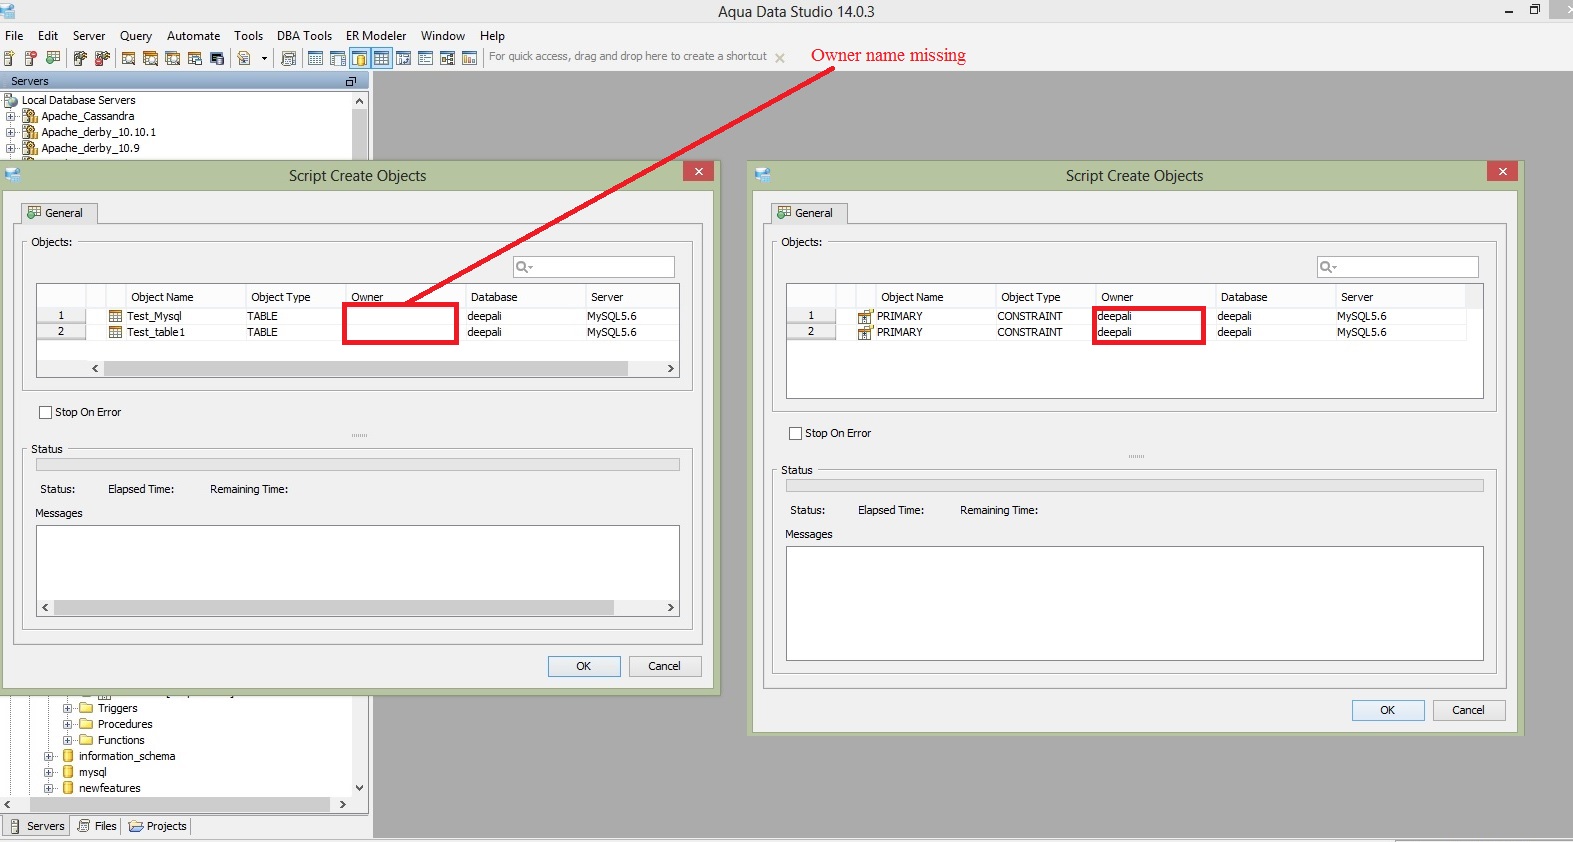Viewport: 1573px width, 842px height.
Task: Click Cancel in the left dialog
Action: click(x=665, y=666)
